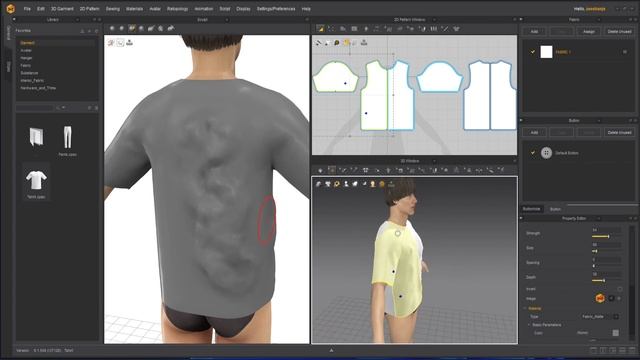Viewport: 640px width, 360px height.
Task: Click the Strength value field
Action: [606, 230]
